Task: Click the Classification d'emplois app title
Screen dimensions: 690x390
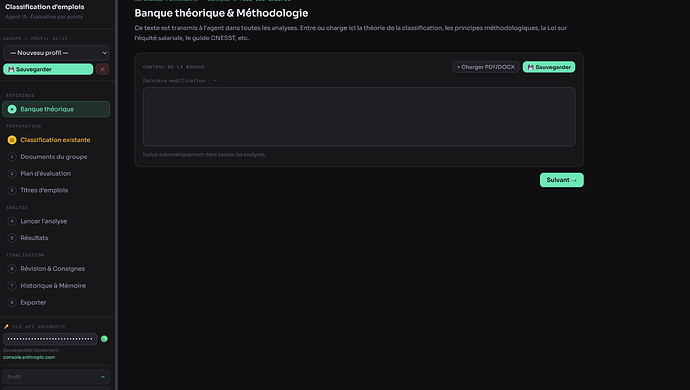Action: click(44, 7)
